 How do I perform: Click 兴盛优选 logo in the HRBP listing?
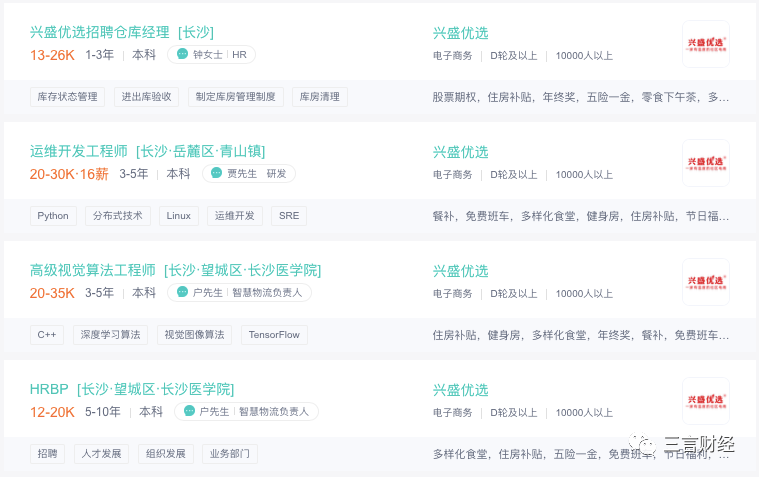pyautogui.click(x=706, y=401)
